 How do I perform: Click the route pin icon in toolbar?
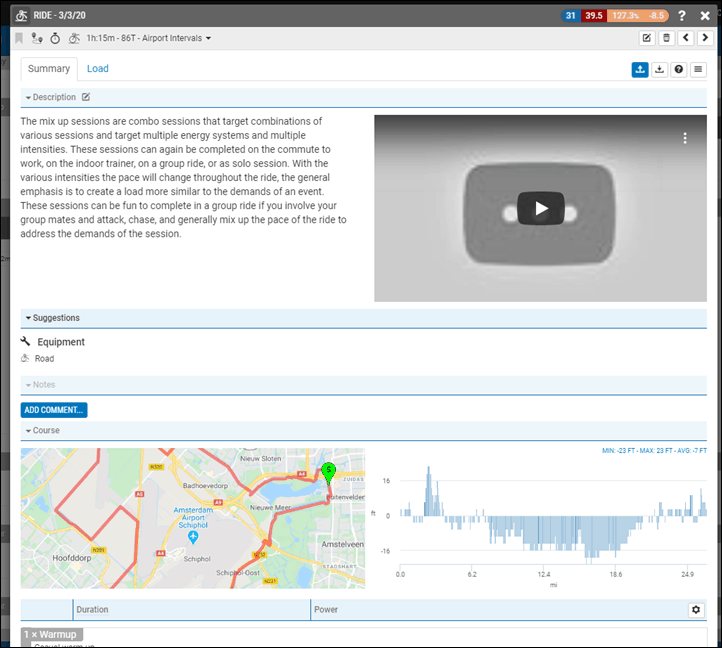tap(37, 38)
